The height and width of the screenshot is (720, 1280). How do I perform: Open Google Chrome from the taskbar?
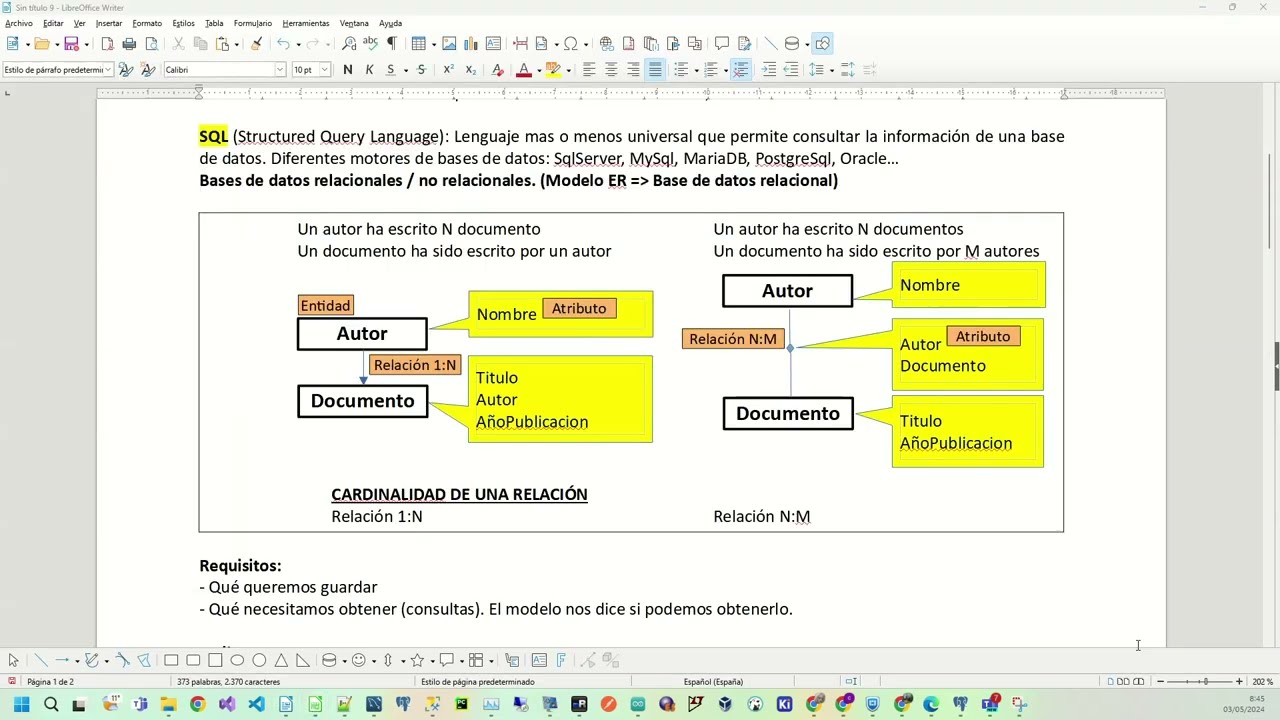point(197,705)
